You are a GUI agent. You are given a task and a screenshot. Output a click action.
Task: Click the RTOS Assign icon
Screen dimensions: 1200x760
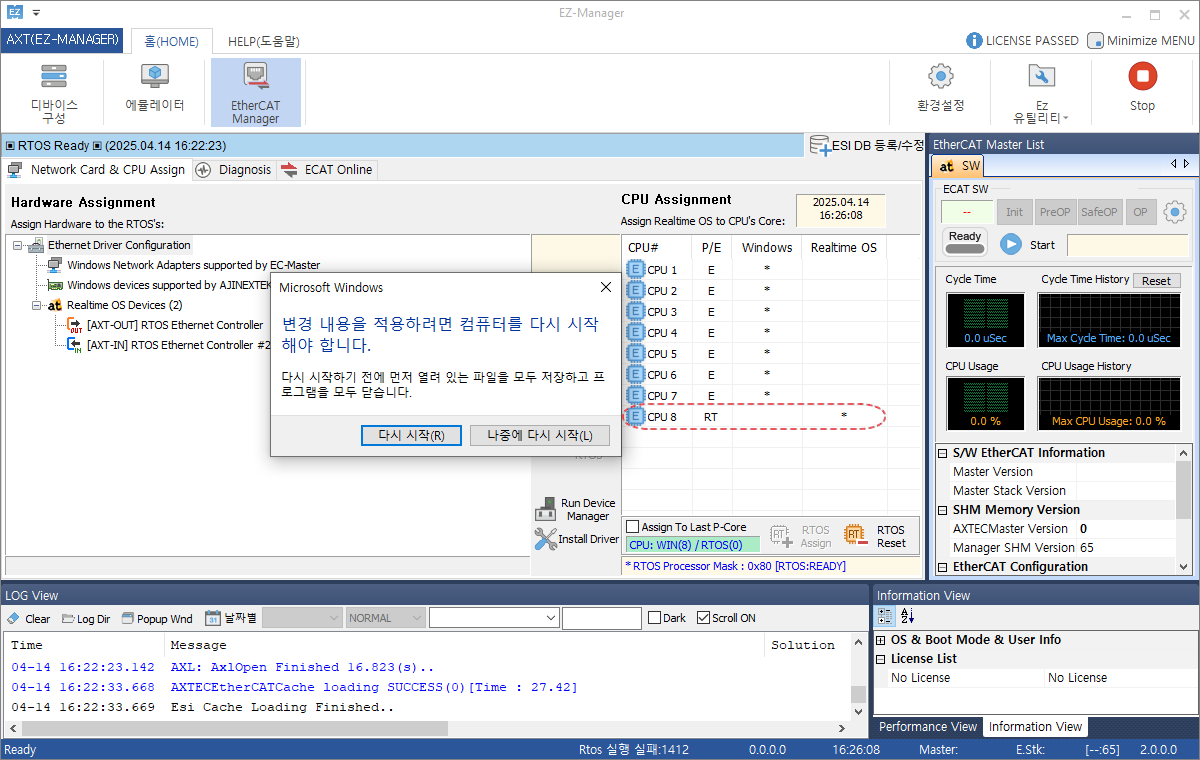[x=782, y=536]
